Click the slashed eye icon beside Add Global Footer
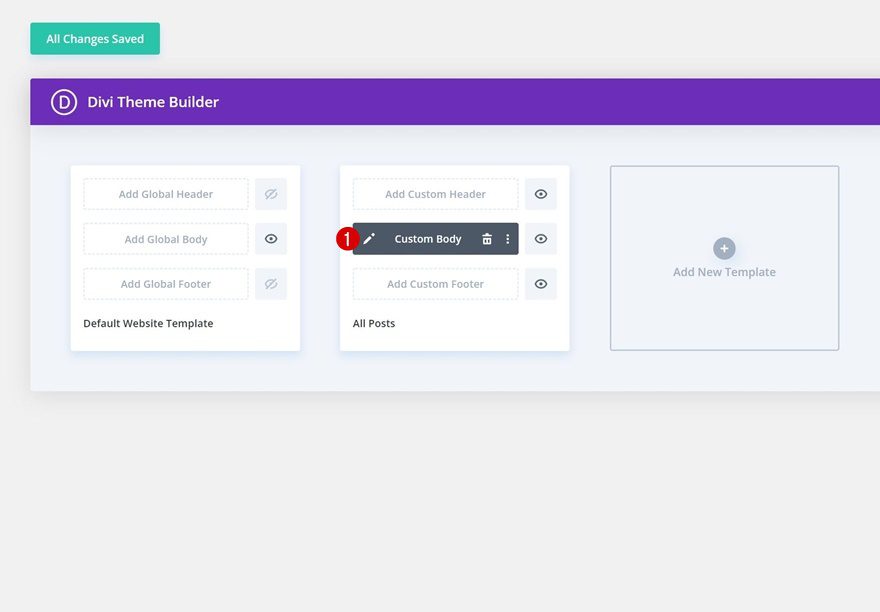 (x=270, y=283)
